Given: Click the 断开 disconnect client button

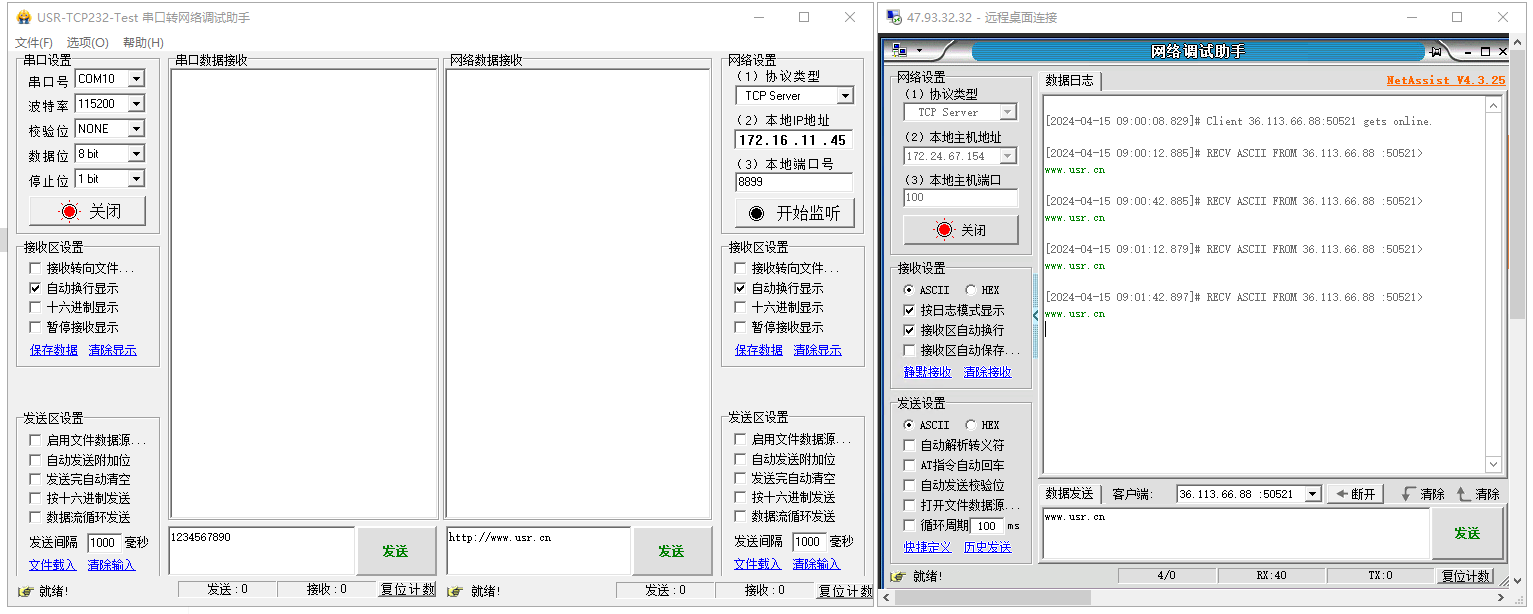Looking at the screenshot, I should 1354,494.
